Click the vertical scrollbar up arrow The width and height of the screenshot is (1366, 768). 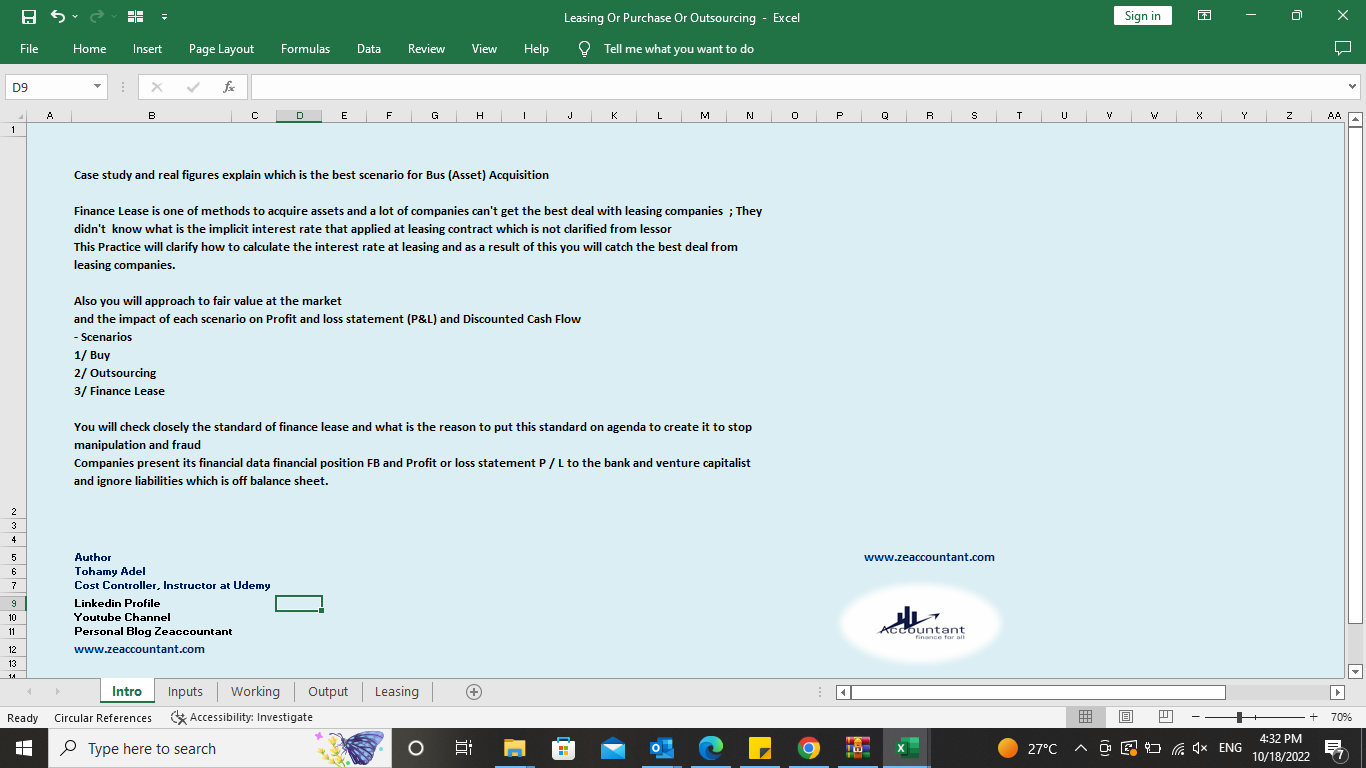(1356, 120)
